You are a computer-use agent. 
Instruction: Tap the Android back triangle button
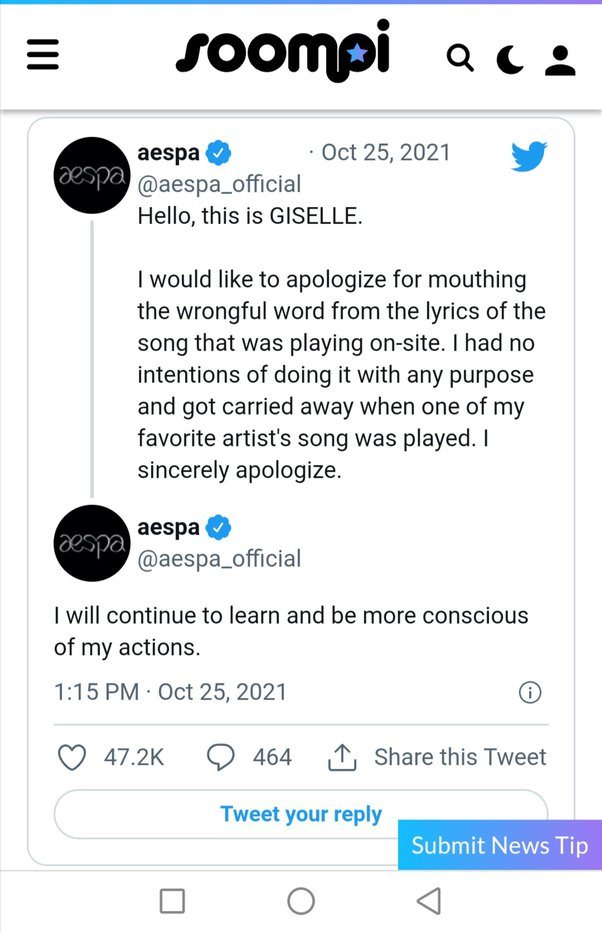[x=429, y=901]
